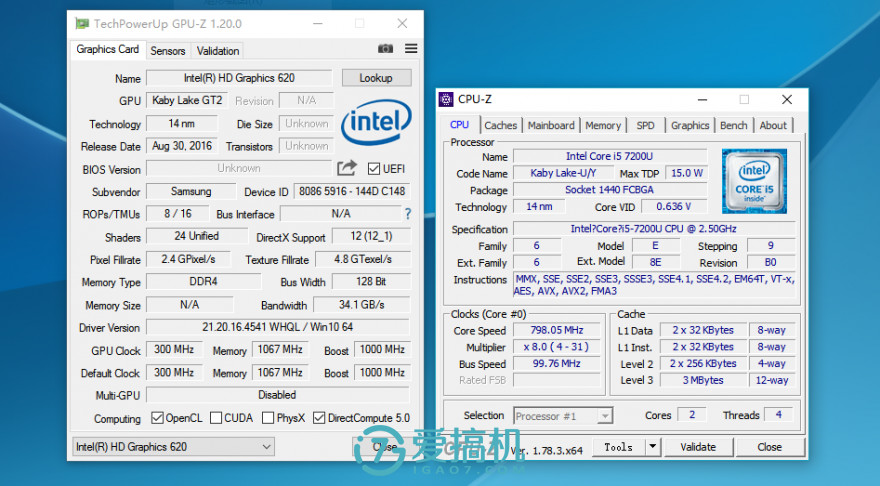Click the Device ID field 8086 5916
Viewport: 880px width, 486px height.
pos(352,191)
